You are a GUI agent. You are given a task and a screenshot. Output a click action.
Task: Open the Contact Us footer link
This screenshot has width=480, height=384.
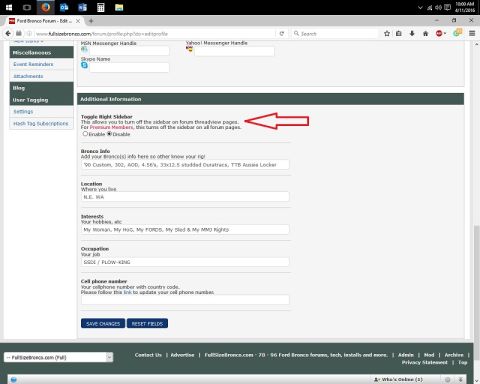pos(148,355)
